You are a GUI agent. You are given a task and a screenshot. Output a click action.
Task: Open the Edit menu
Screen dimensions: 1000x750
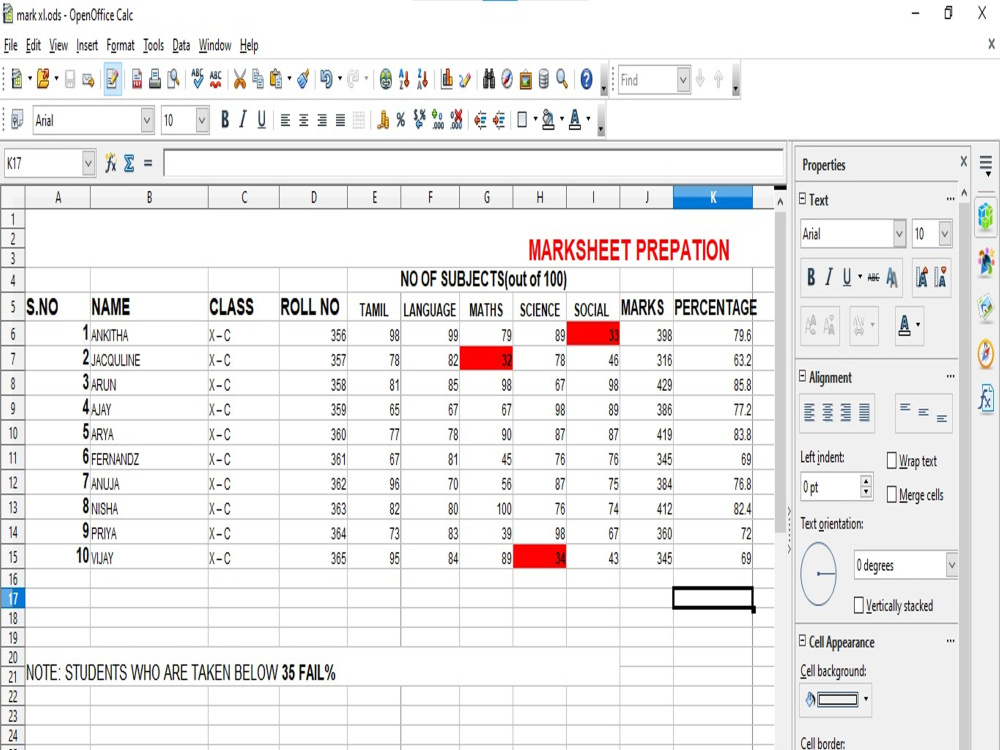click(x=33, y=45)
